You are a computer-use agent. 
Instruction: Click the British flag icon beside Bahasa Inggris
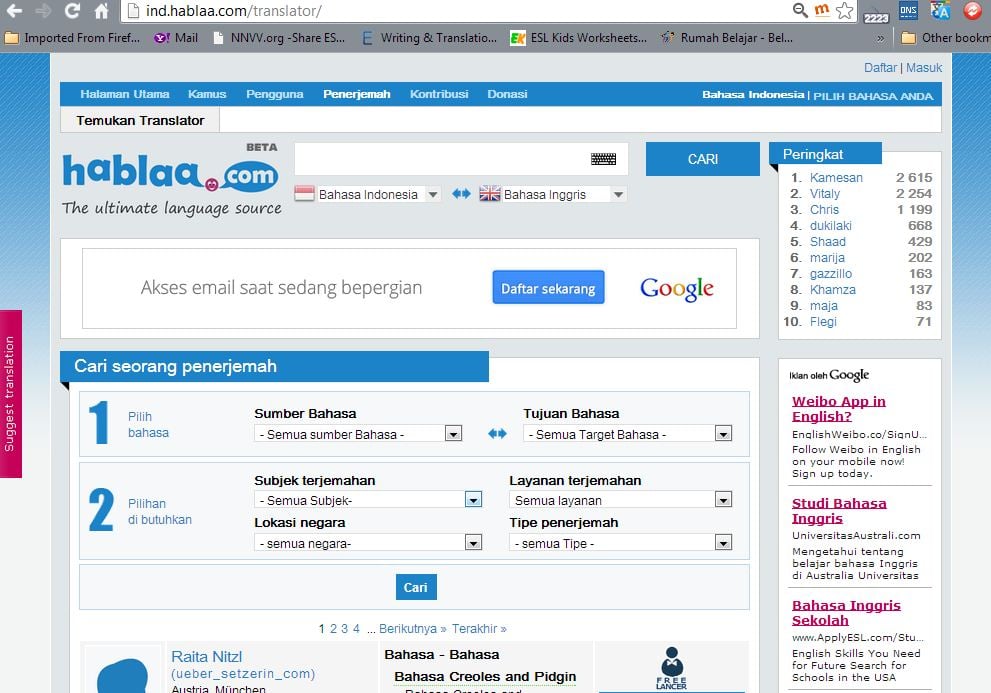(490, 194)
